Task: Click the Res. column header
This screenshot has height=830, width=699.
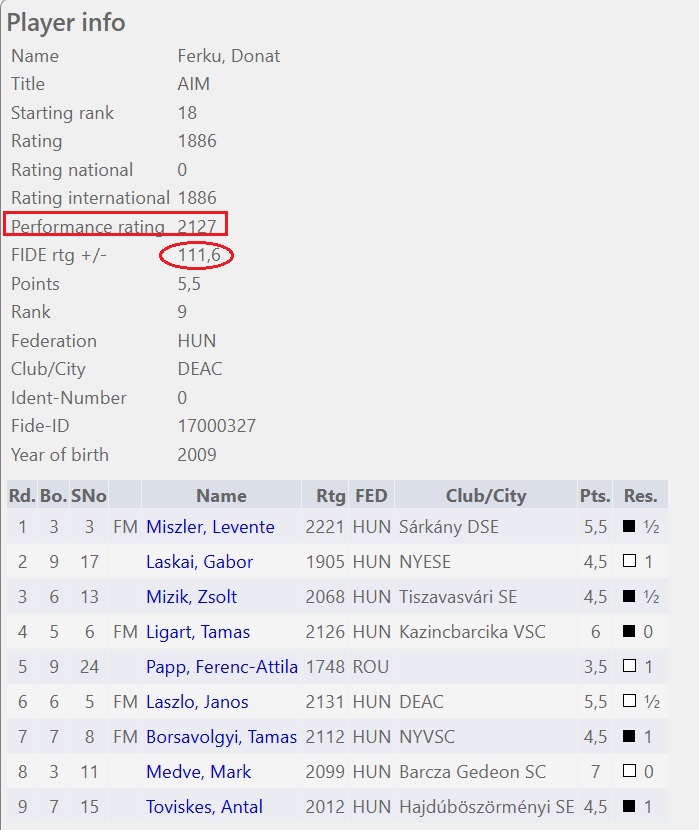Action: click(640, 495)
